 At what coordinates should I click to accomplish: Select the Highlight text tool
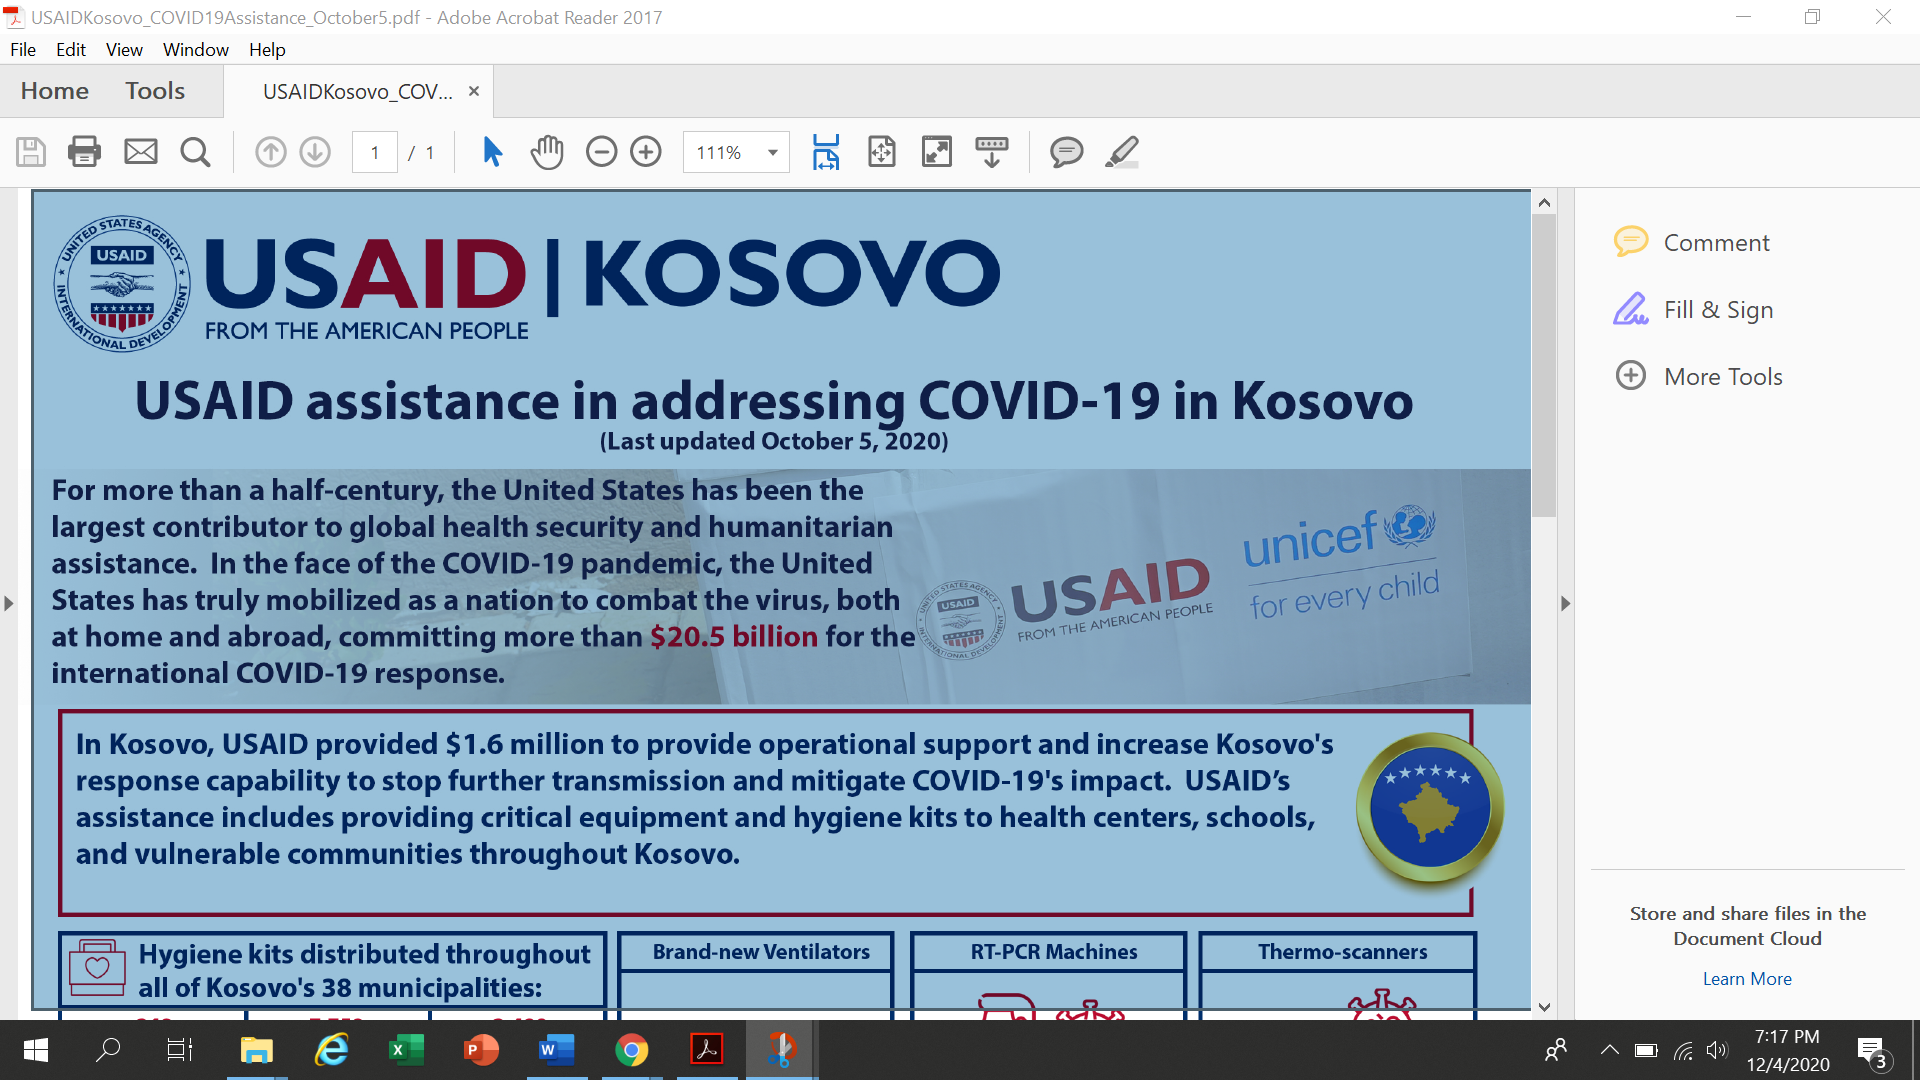[x=1122, y=152]
